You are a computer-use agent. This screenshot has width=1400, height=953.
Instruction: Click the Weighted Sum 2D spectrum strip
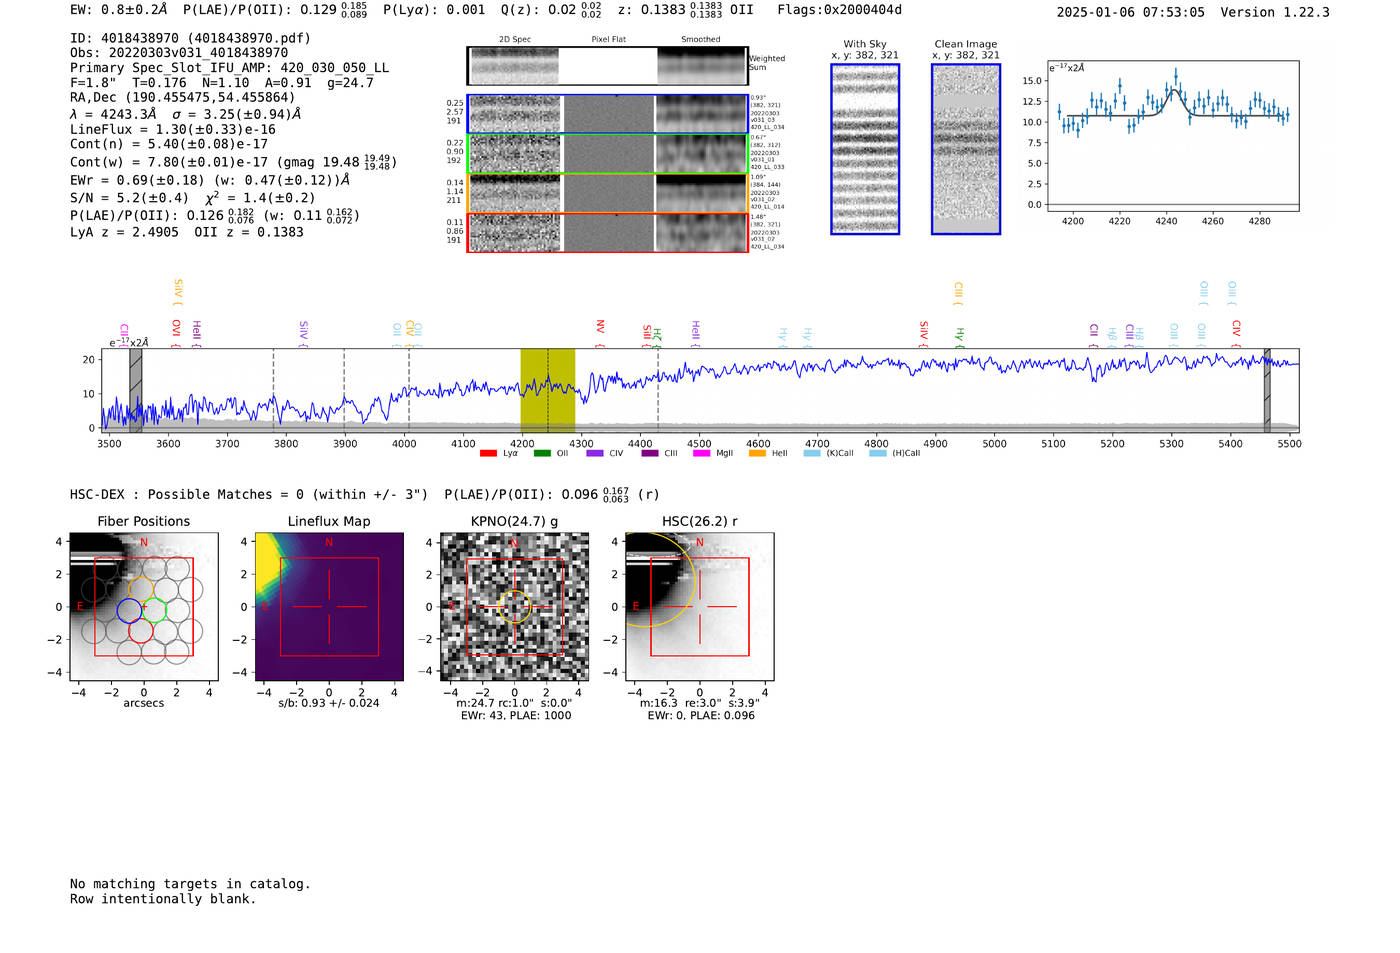click(607, 66)
